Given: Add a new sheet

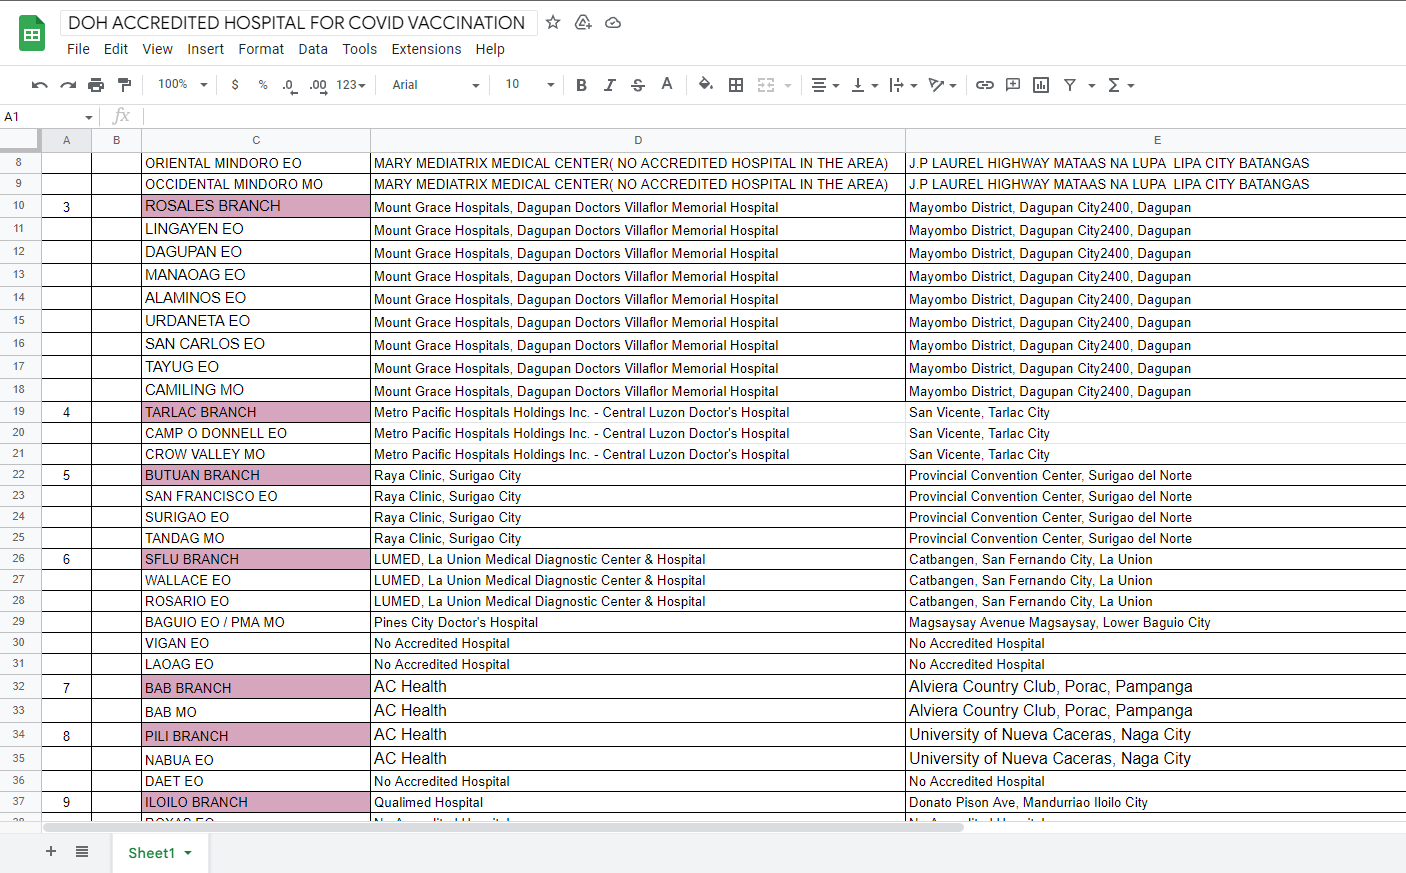Looking at the screenshot, I should [x=51, y=852].
